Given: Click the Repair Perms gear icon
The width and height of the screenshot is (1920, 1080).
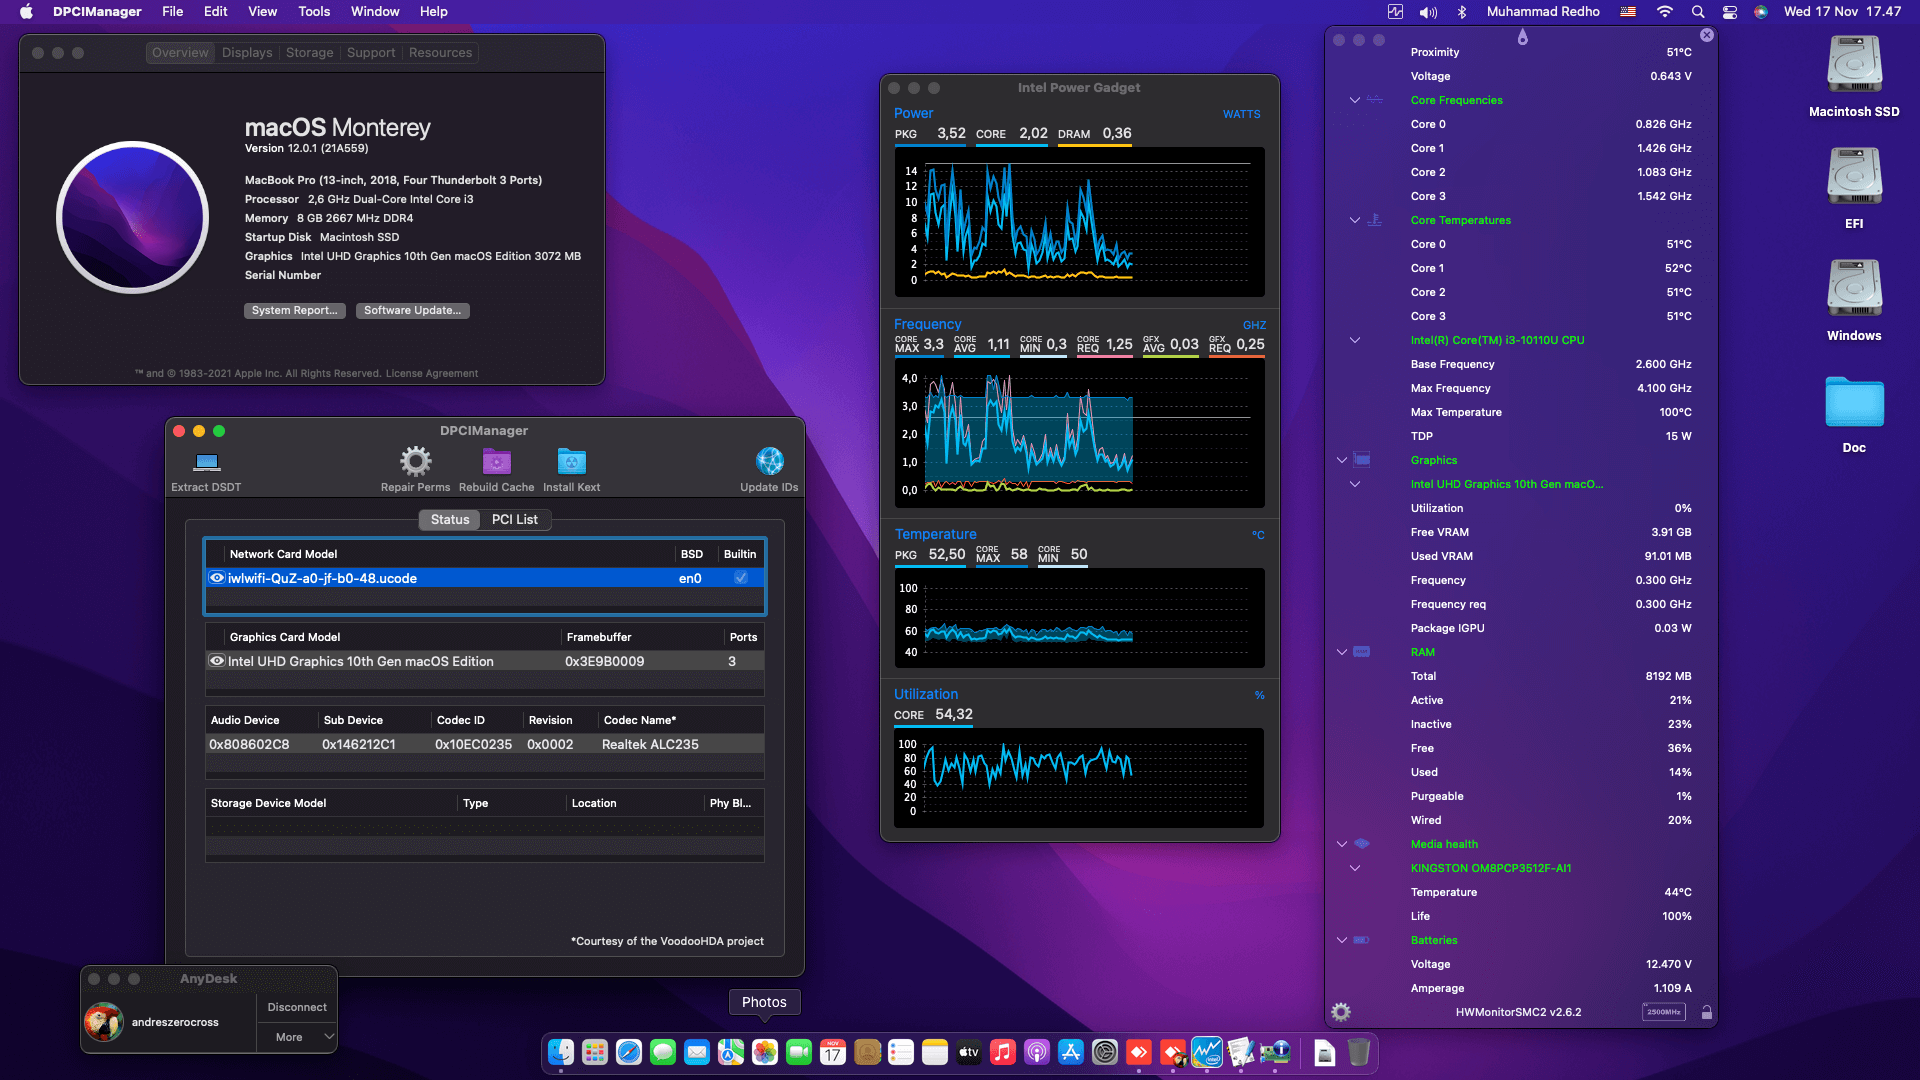Looking at the screenshot, I should pyautogui.click(x=415, y=461).
